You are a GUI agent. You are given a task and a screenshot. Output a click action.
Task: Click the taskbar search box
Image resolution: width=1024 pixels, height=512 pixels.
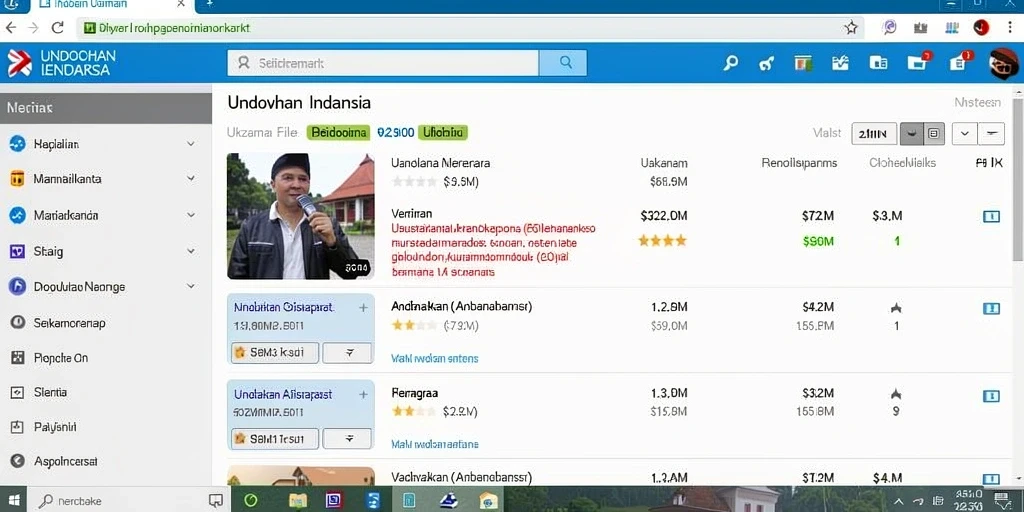coord(130,500)
